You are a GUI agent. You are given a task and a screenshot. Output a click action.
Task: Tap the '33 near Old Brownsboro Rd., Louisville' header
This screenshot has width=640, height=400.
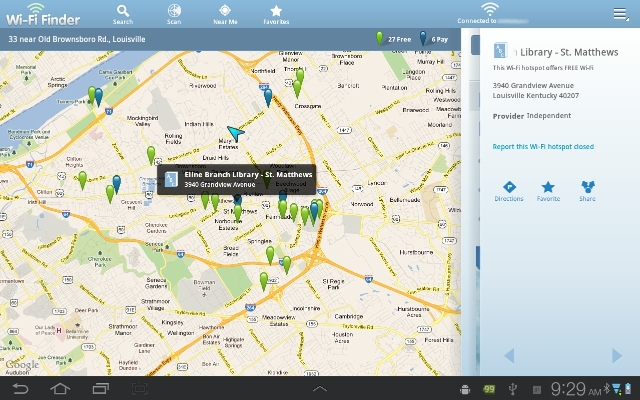[77, 39]
